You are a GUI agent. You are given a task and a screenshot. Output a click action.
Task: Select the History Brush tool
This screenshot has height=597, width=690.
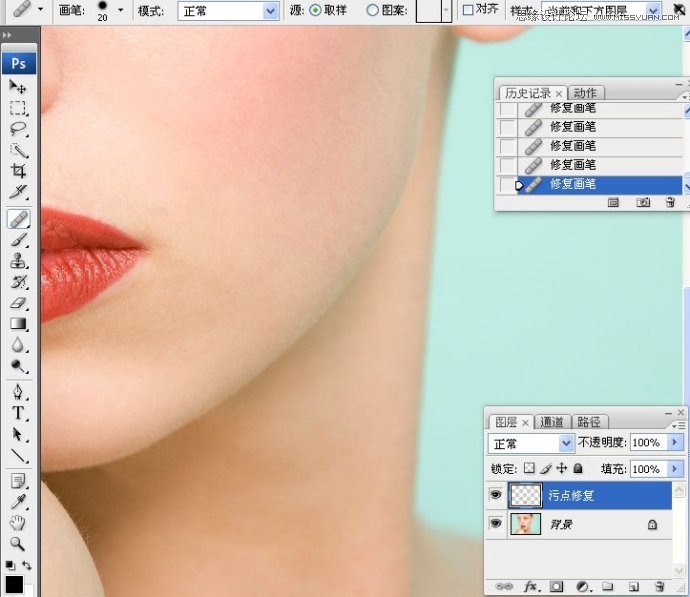(x=18, y=282)
